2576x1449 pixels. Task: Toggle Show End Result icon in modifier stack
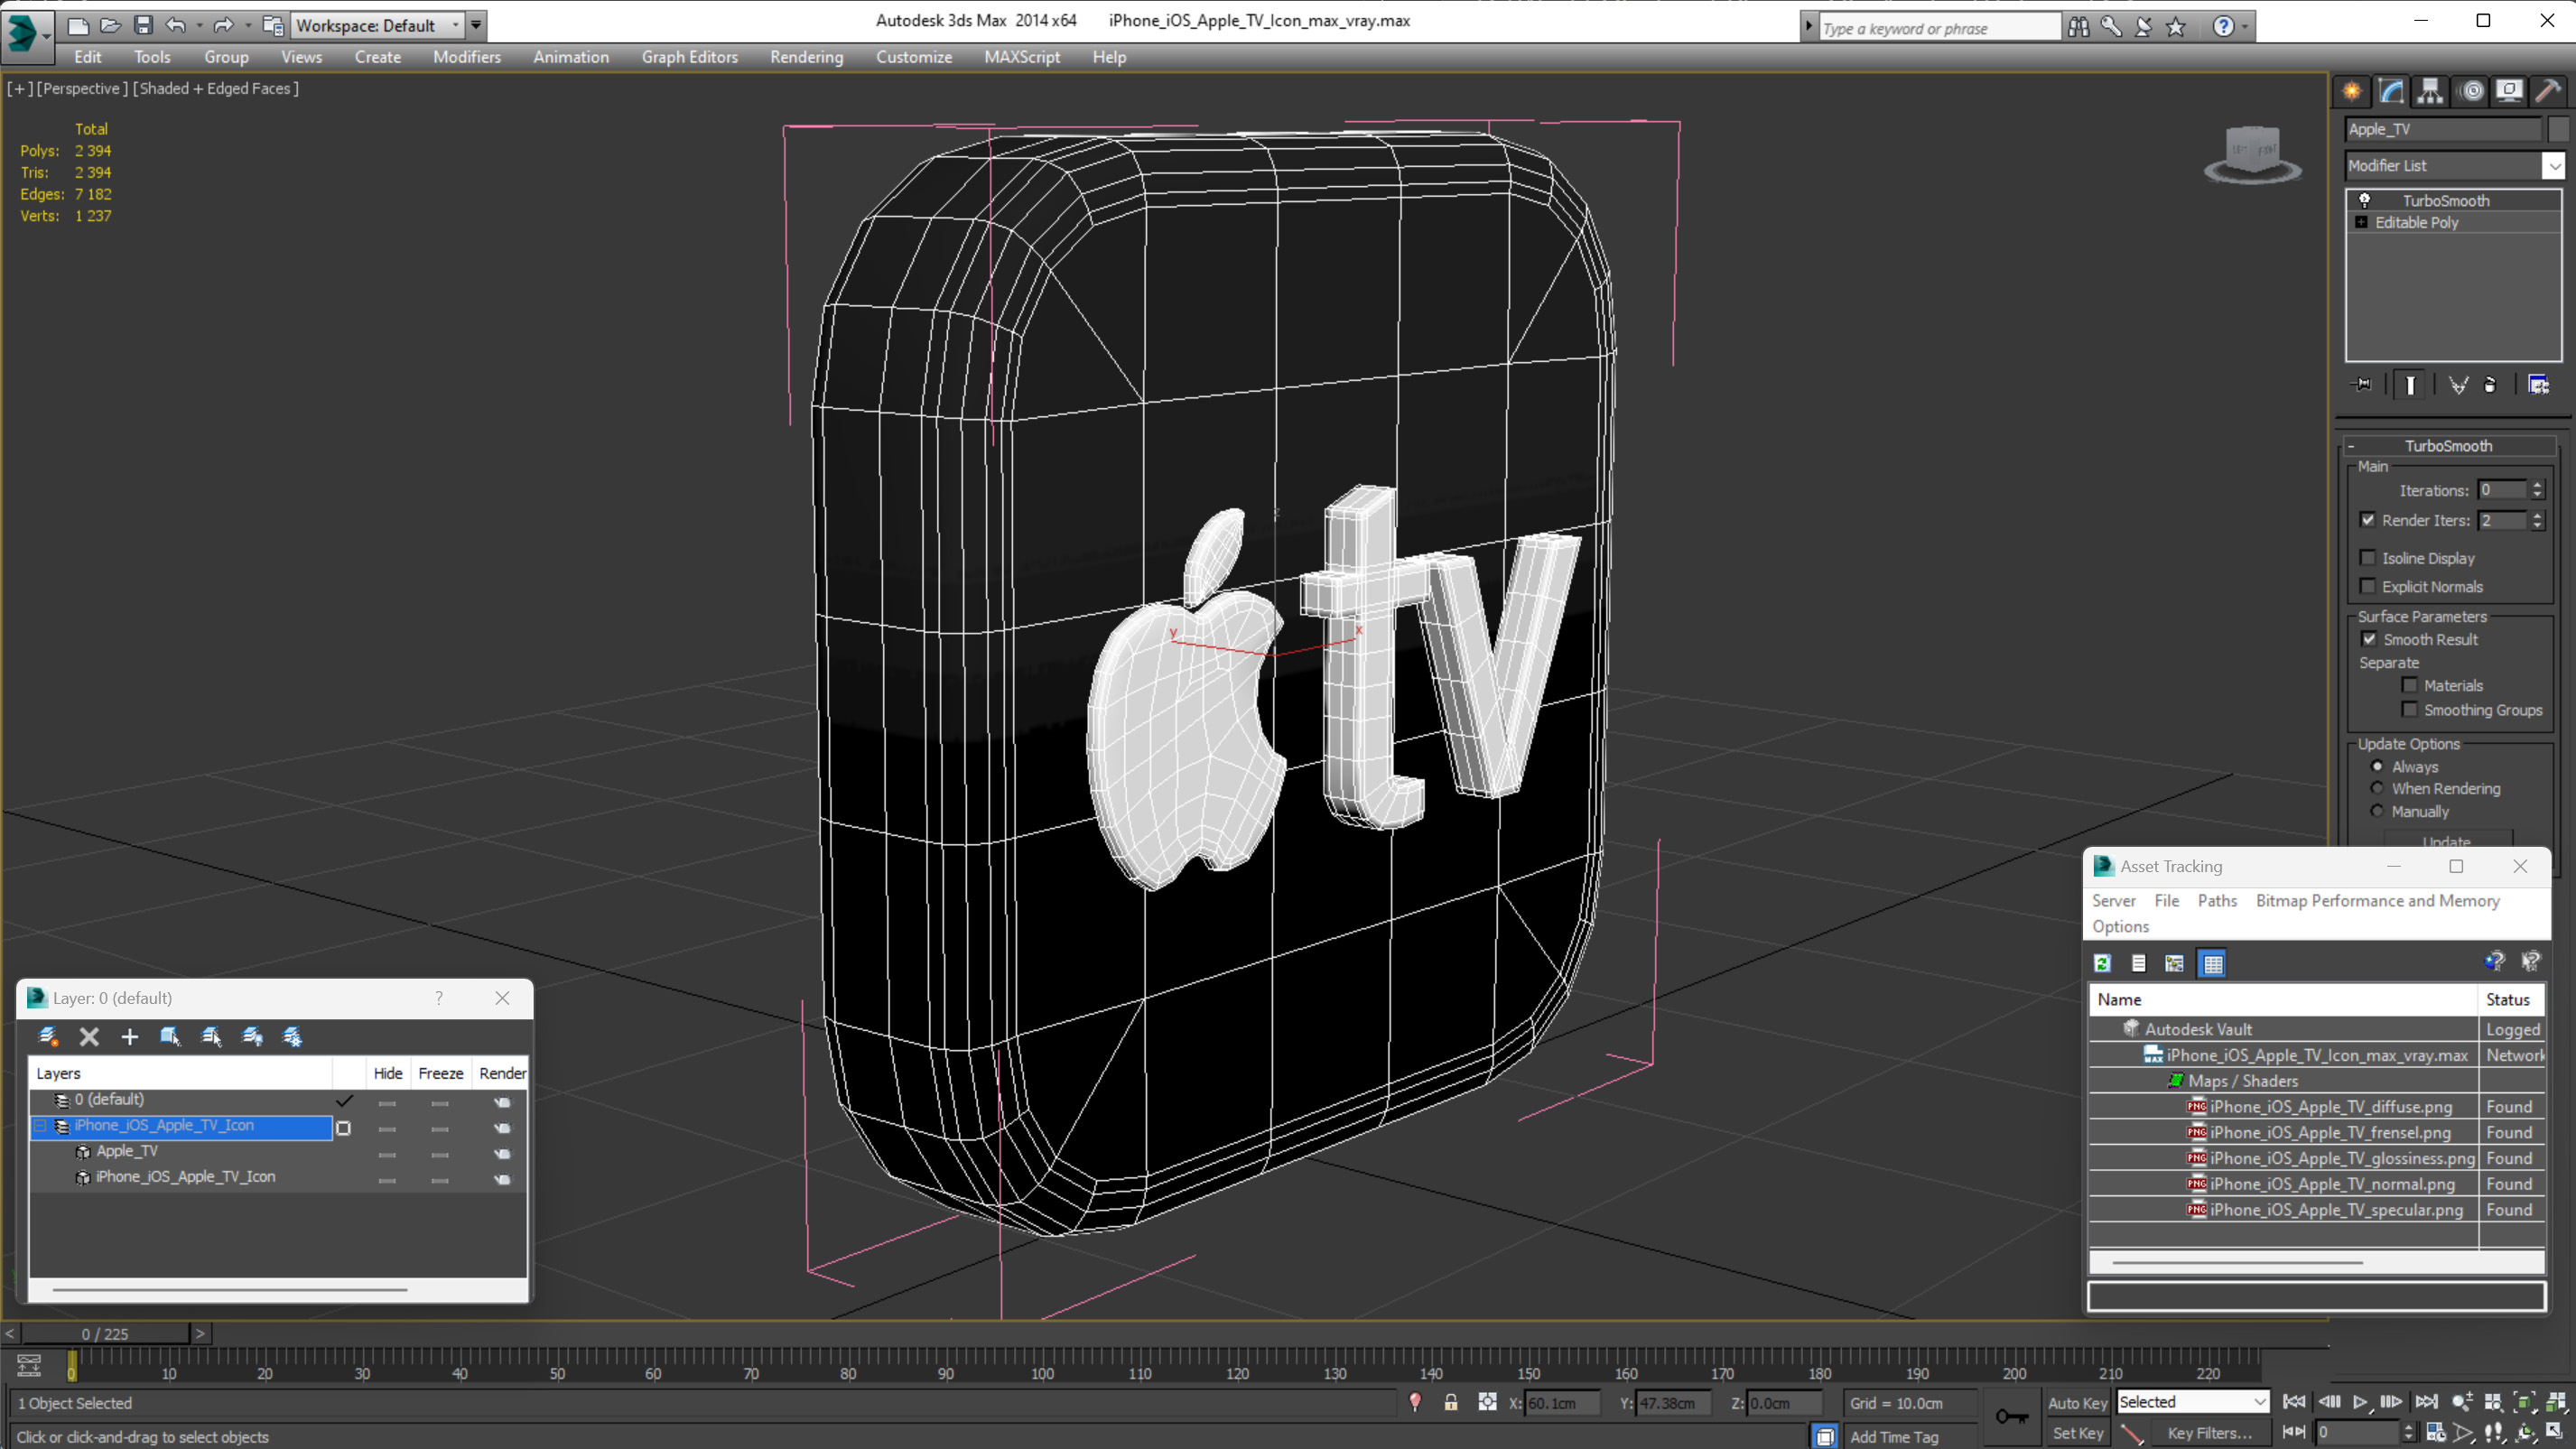pos(2410,385)
